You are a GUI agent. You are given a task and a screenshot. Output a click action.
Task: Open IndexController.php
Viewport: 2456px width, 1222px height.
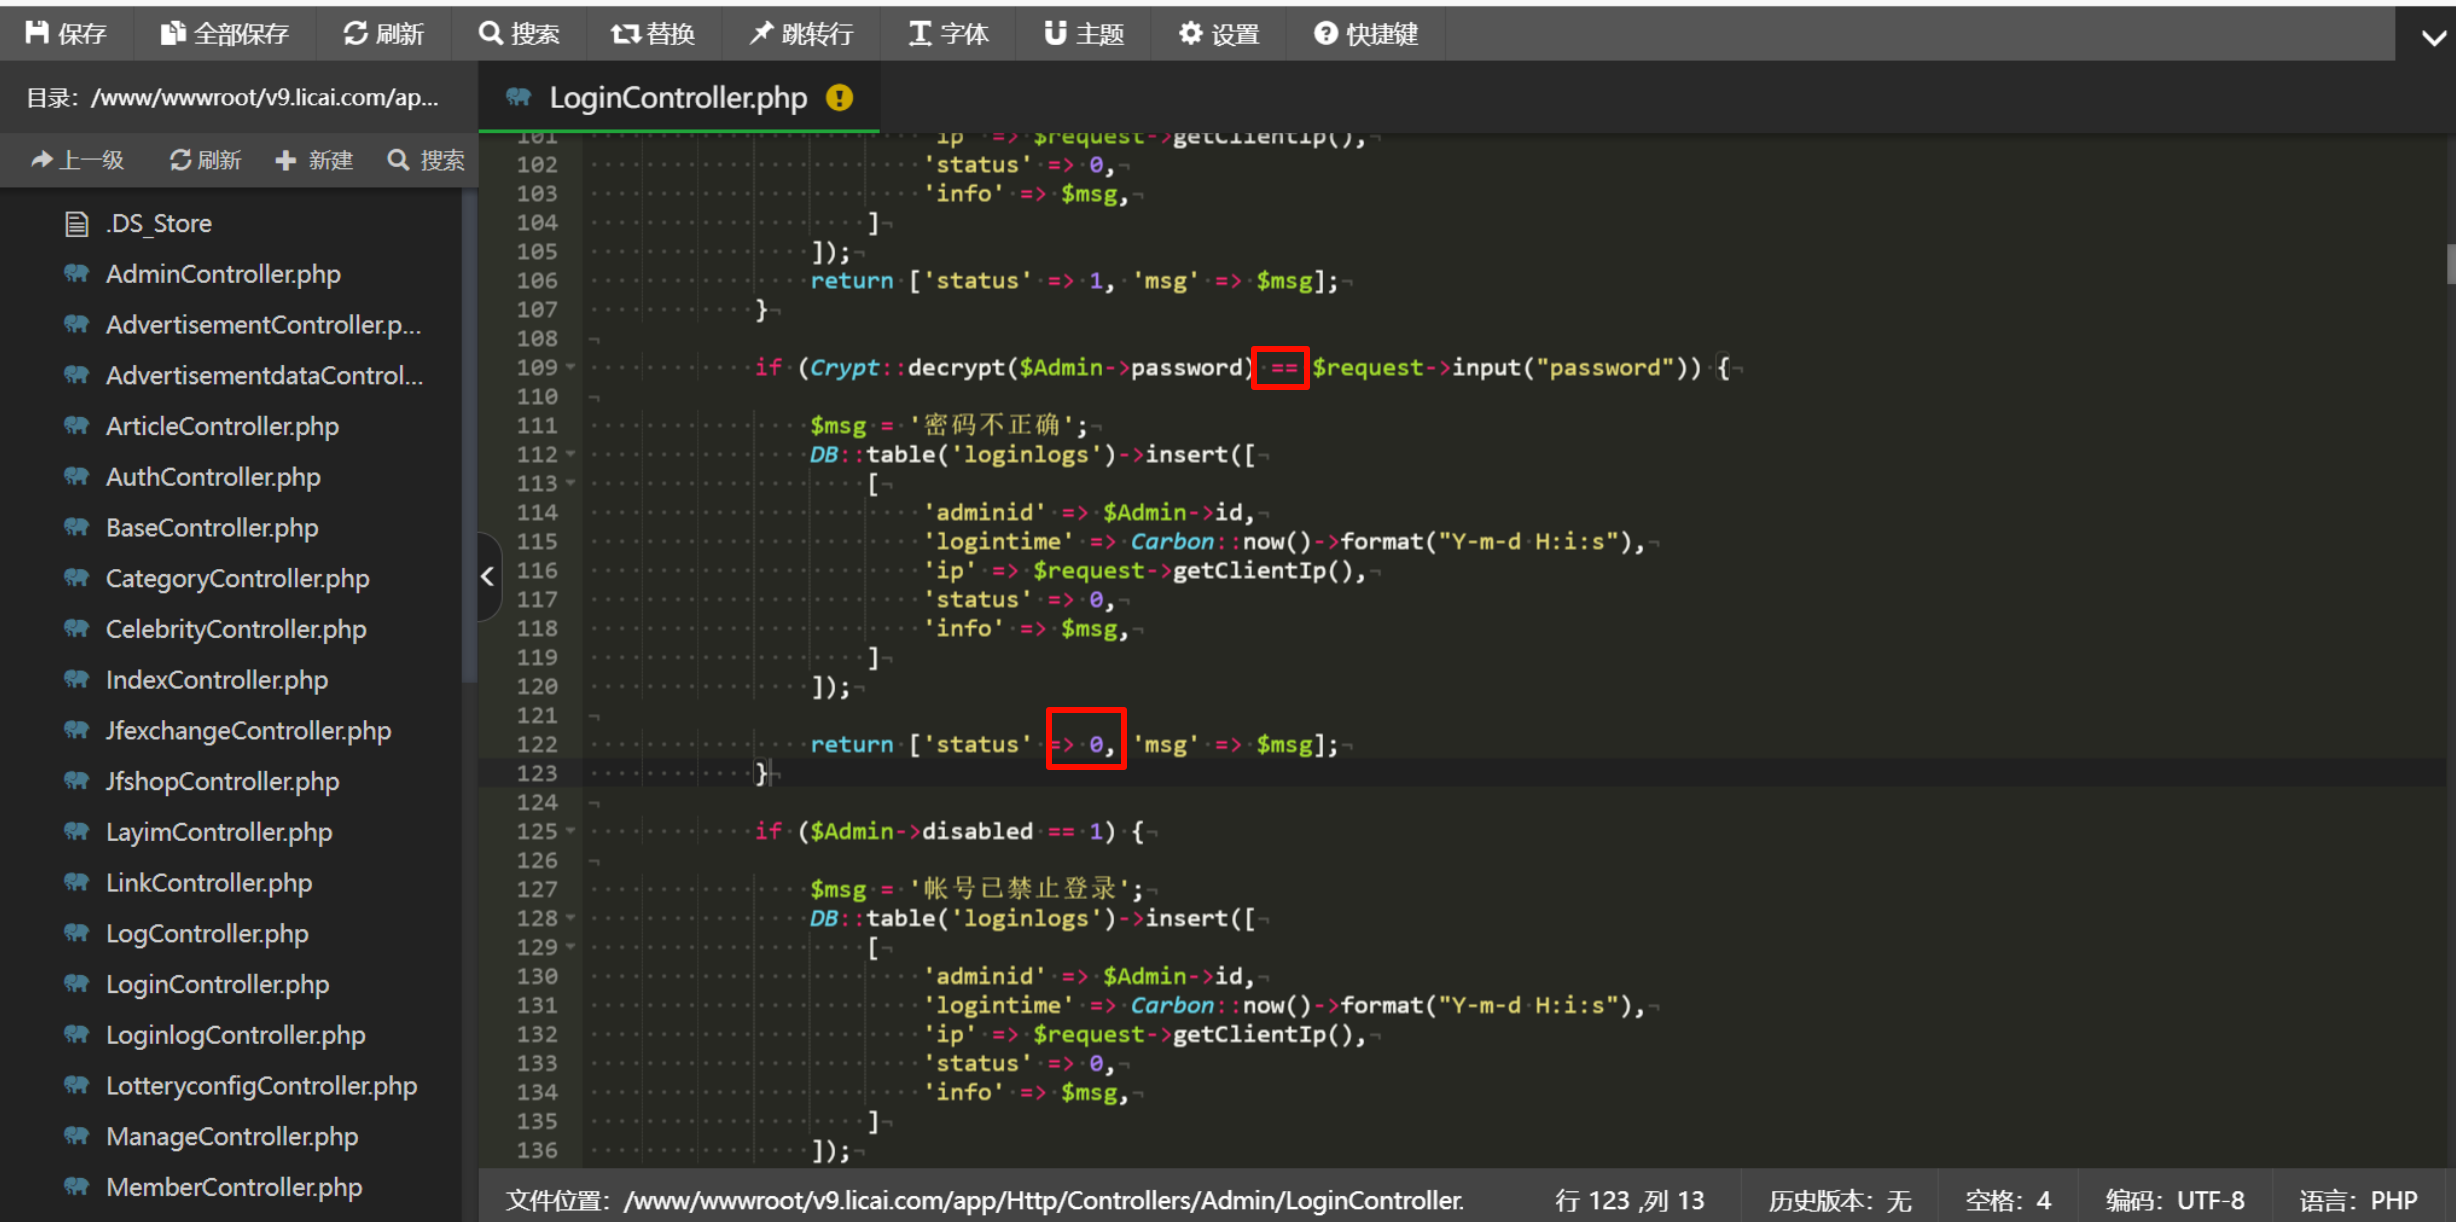point(217,680)
